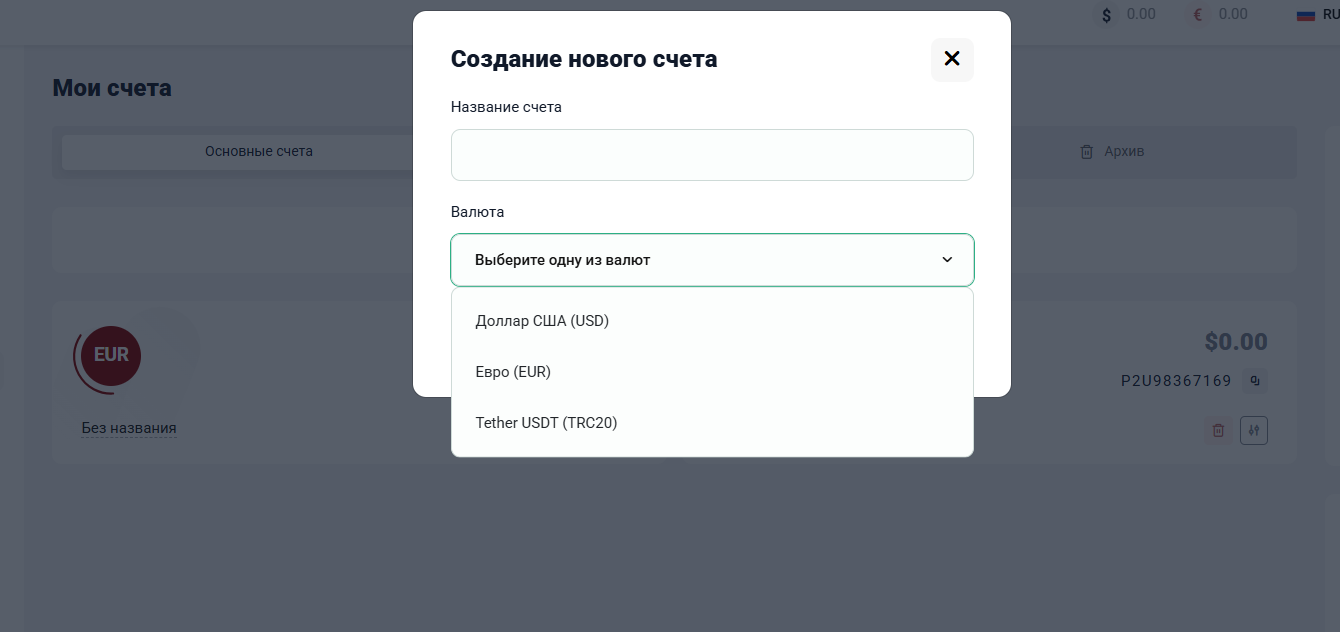Click the P2U98367169 account number
The width and height of the screenshot is (1340, 632).
1176,381
